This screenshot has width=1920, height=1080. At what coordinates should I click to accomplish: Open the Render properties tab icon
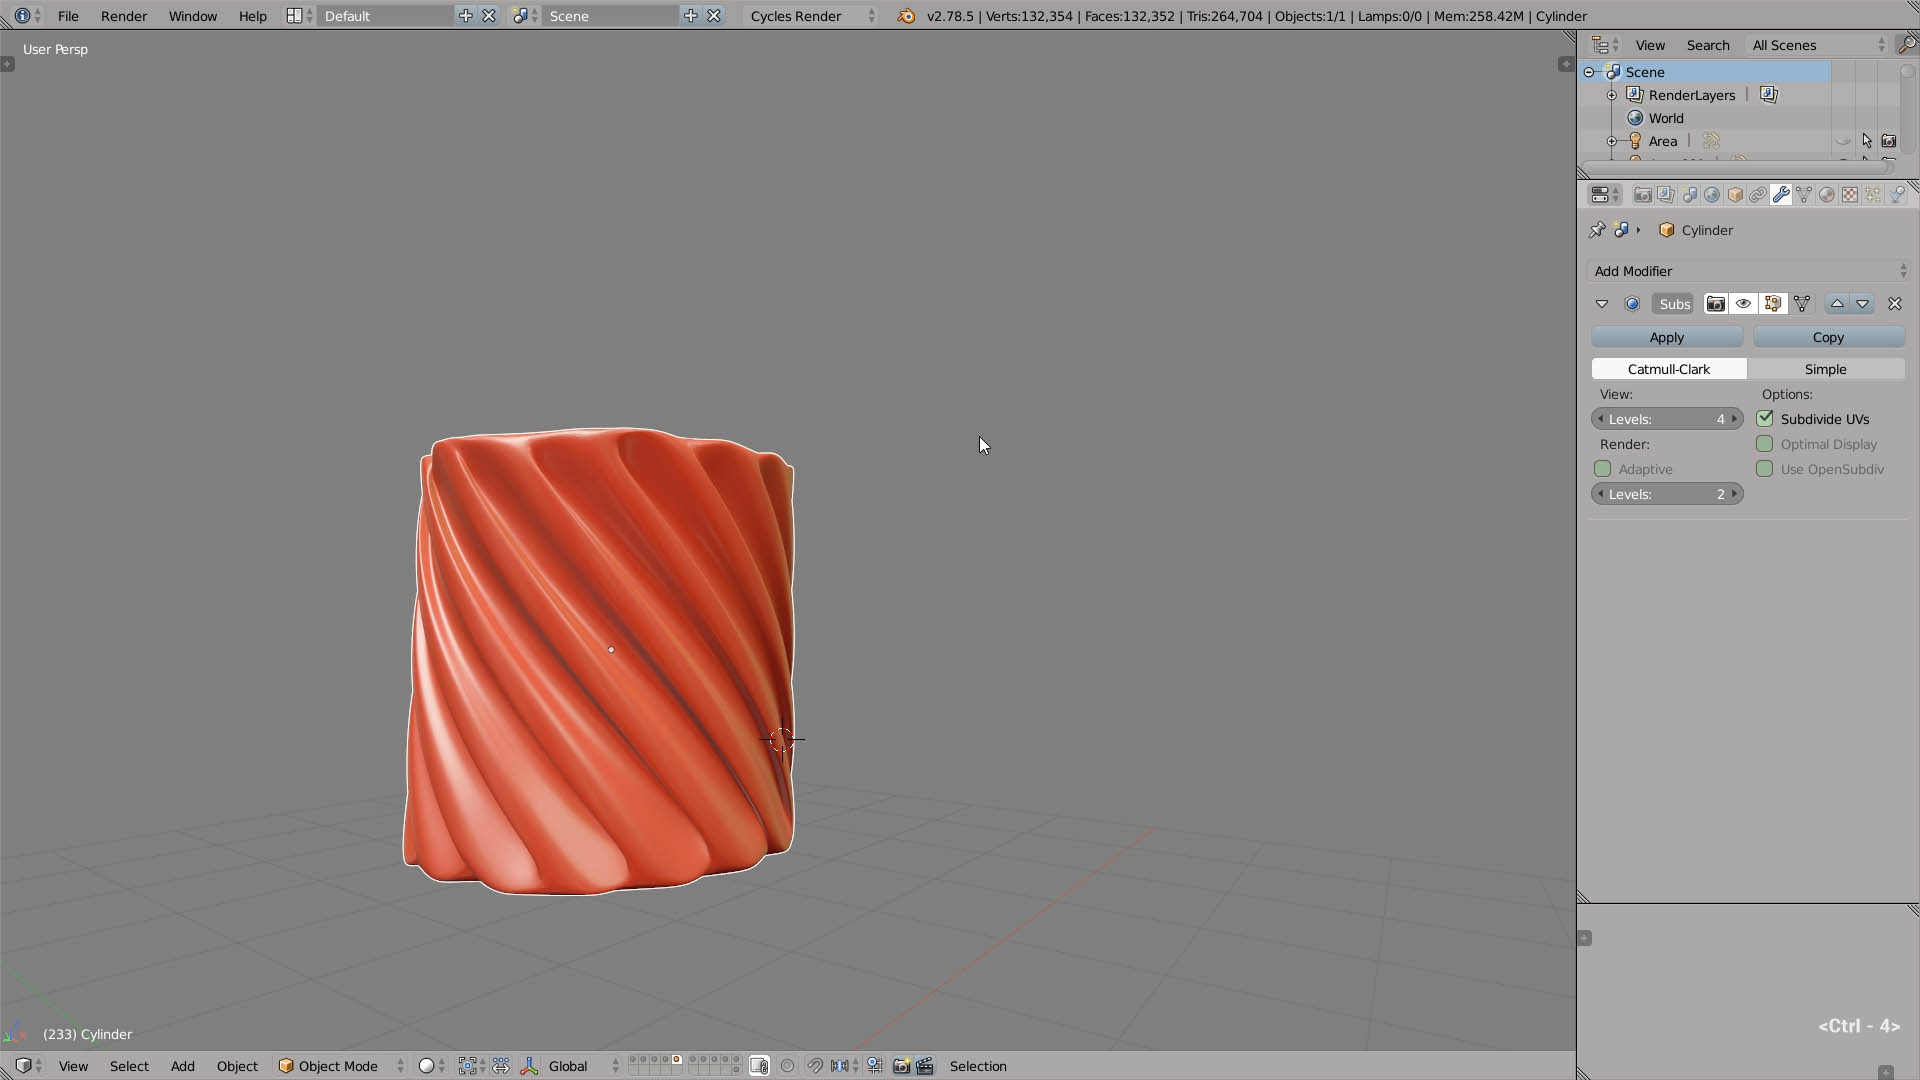[1642, 195]
